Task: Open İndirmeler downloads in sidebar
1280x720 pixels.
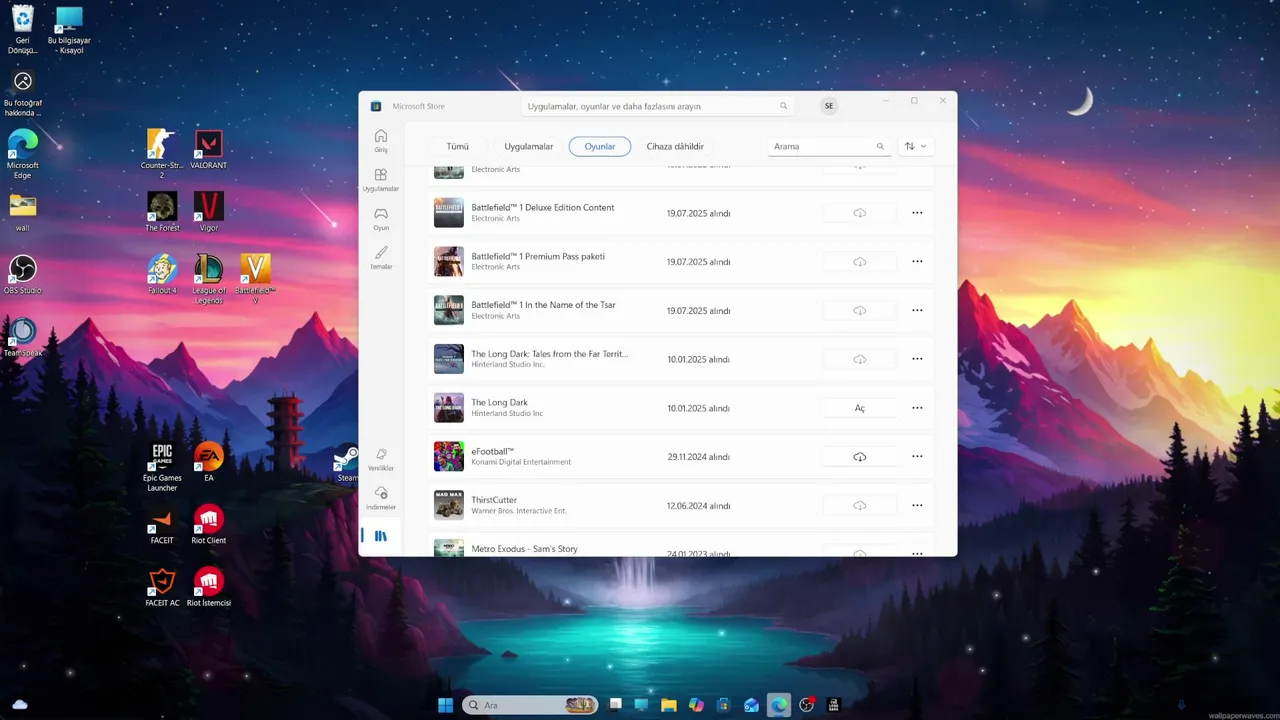Action: click(x=380, y=498)
